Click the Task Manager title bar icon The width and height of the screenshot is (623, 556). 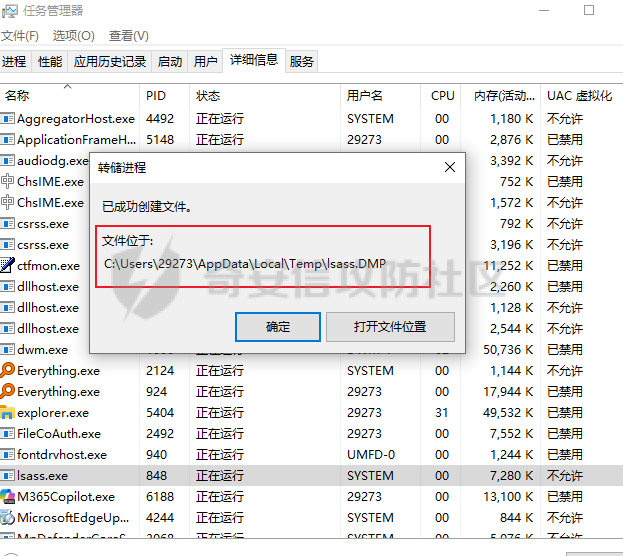pyautogui.click(x=11, y=11)
